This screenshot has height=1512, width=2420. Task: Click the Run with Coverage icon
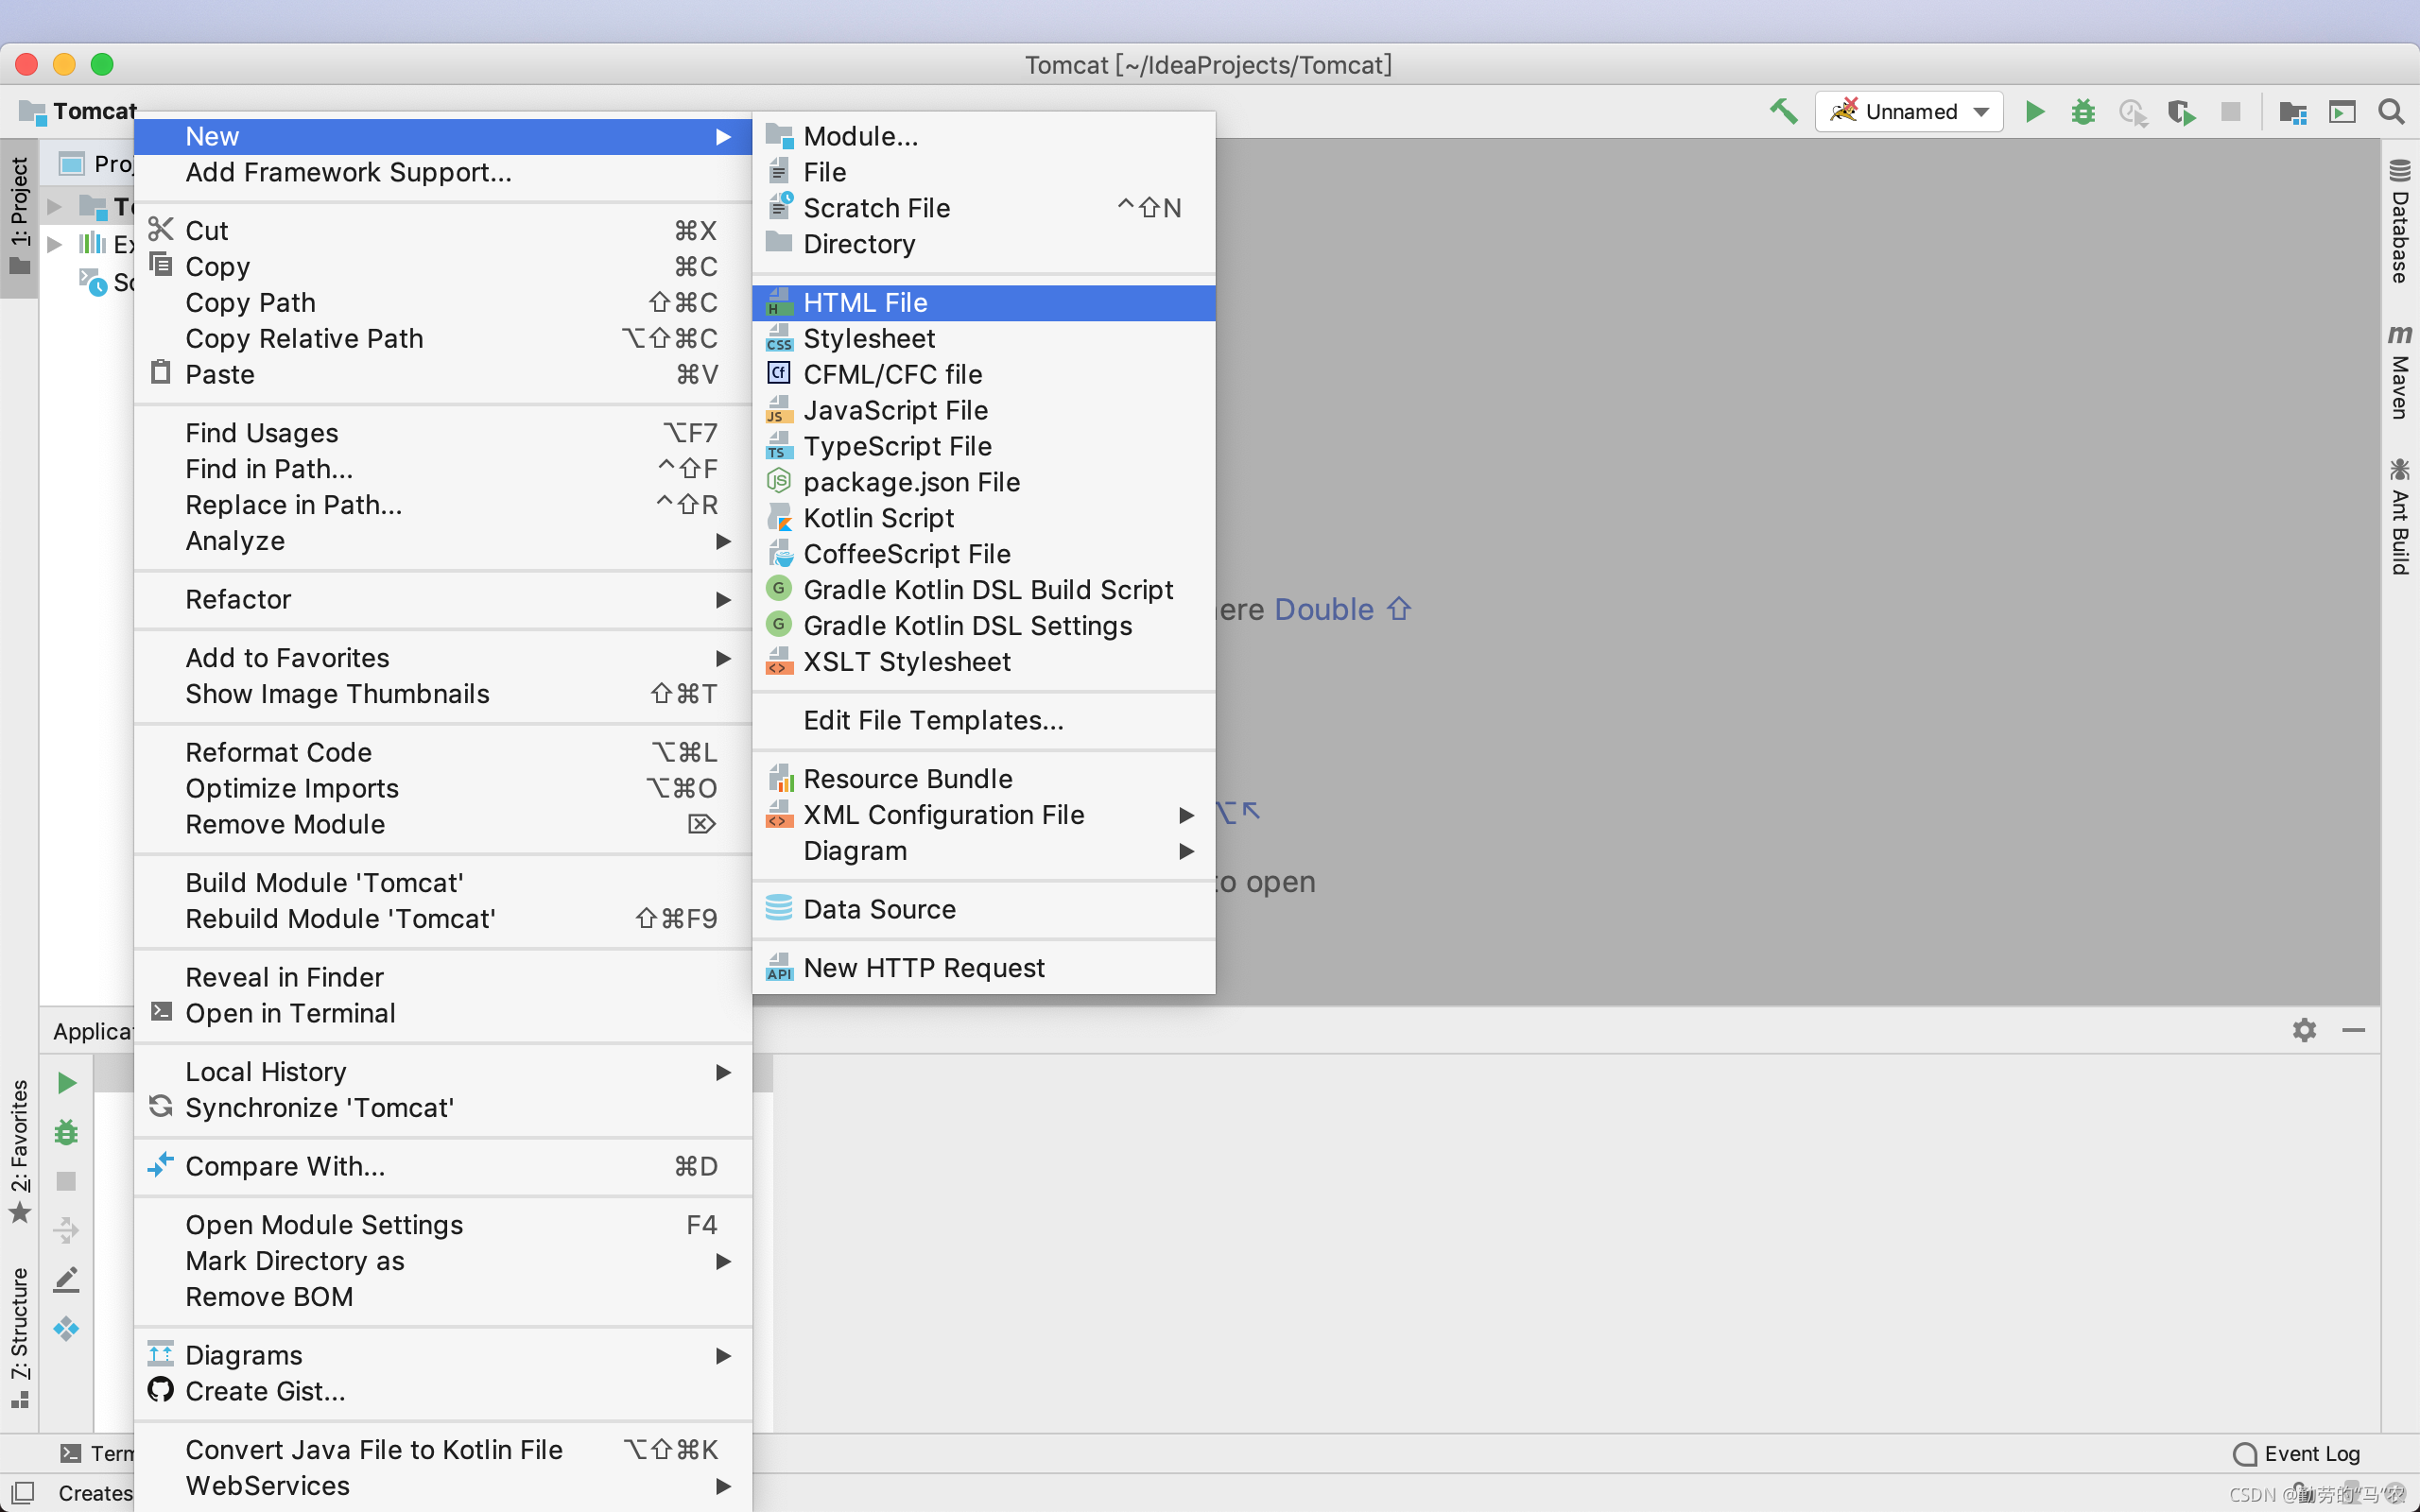2181,111
